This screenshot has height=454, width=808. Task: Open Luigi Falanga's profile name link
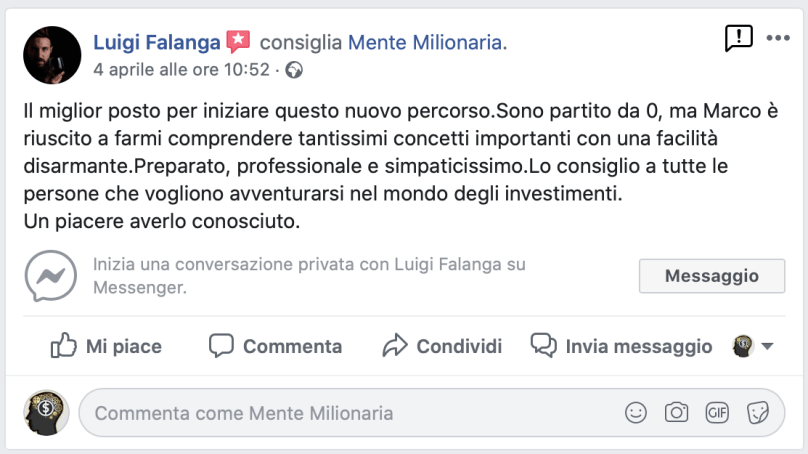pyautogui.click(x=158, y=42)
